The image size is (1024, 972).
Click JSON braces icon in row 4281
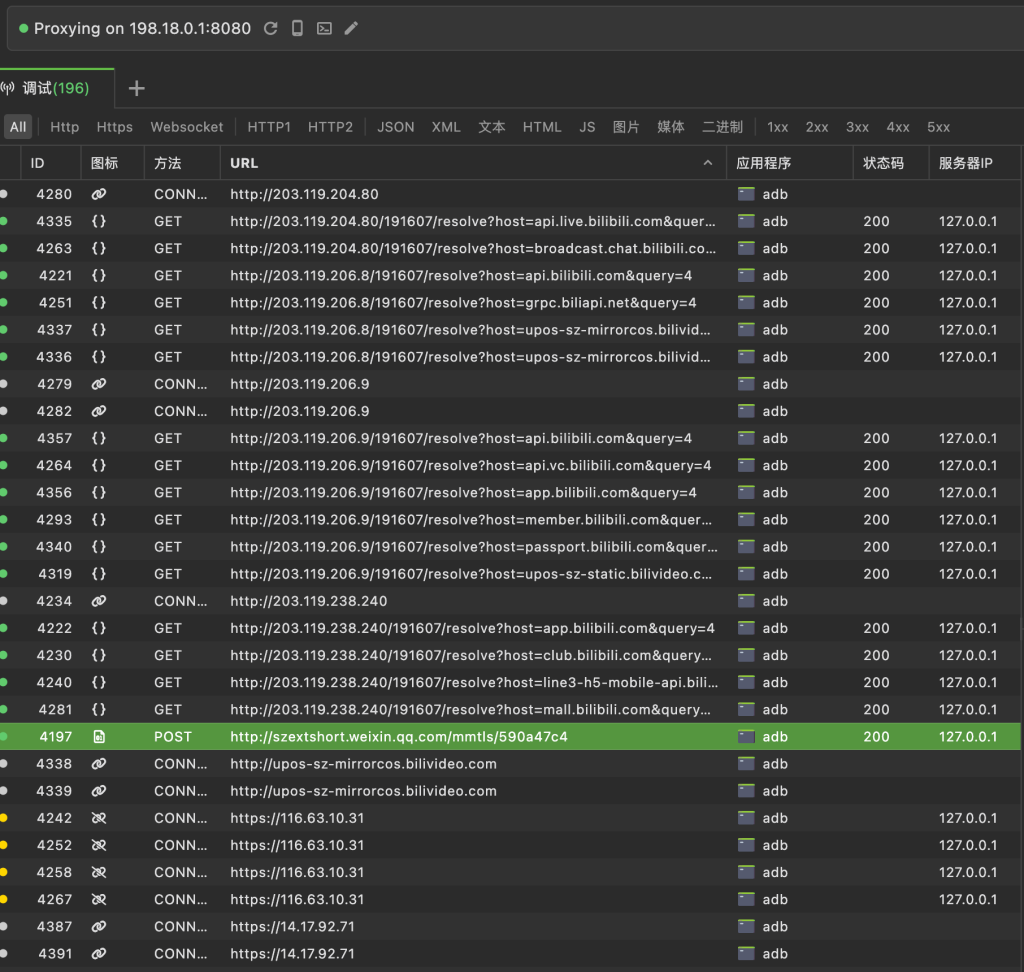[x=99, y=709]
